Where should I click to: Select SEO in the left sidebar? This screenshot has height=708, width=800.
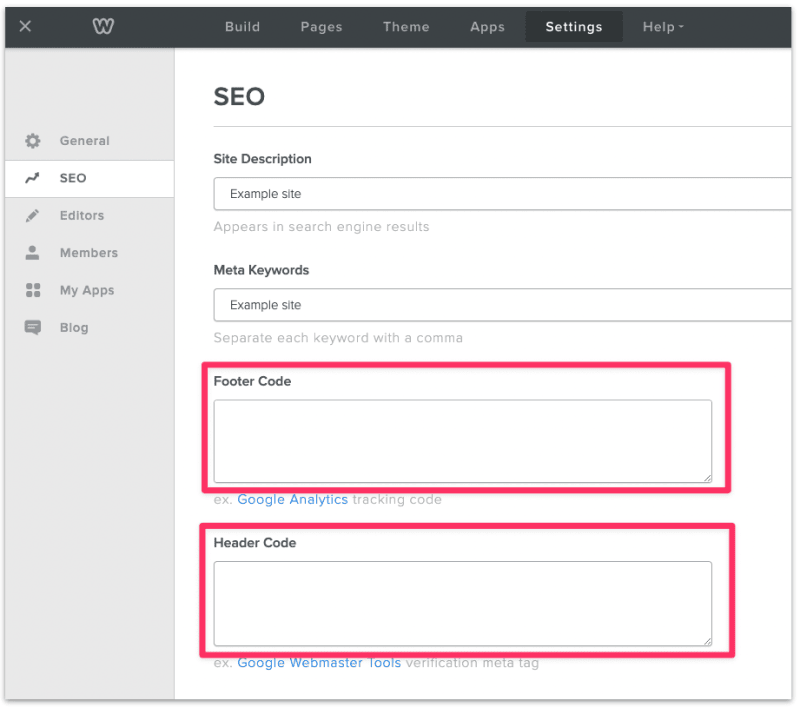(73, 178)
